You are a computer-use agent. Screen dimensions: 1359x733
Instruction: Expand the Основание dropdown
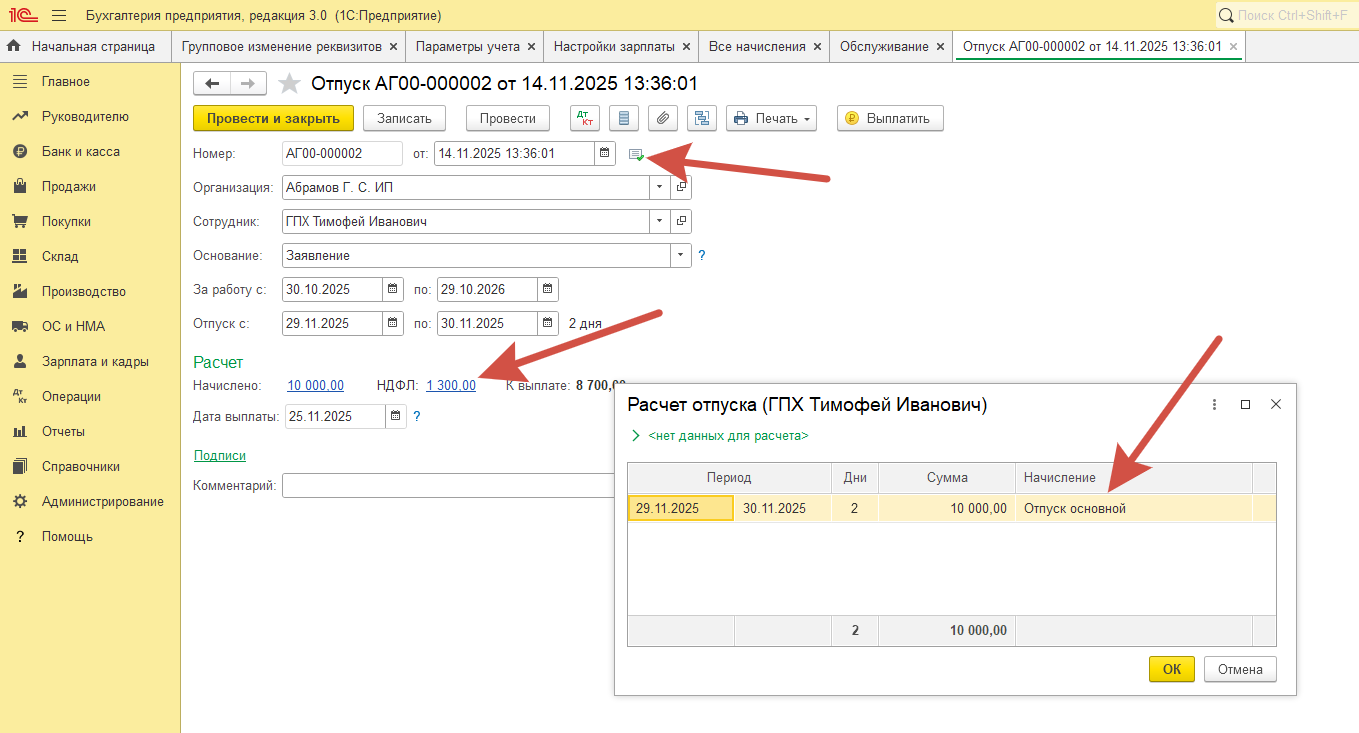(x=681, y=255)
